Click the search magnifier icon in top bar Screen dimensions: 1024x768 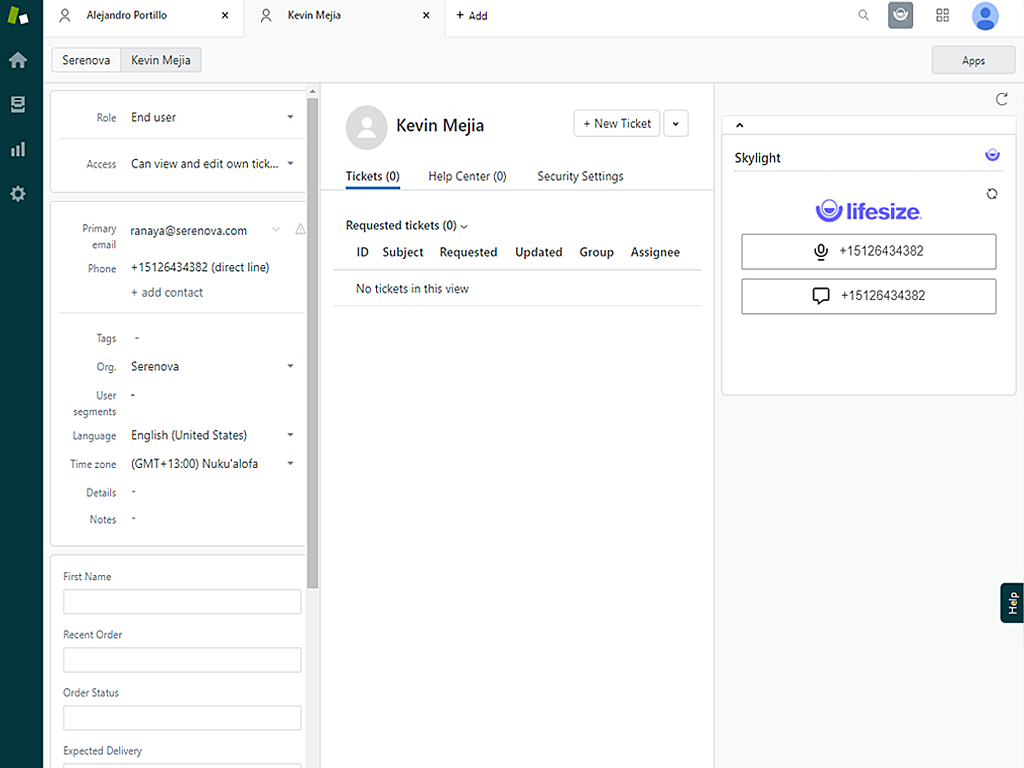point(864,16)
